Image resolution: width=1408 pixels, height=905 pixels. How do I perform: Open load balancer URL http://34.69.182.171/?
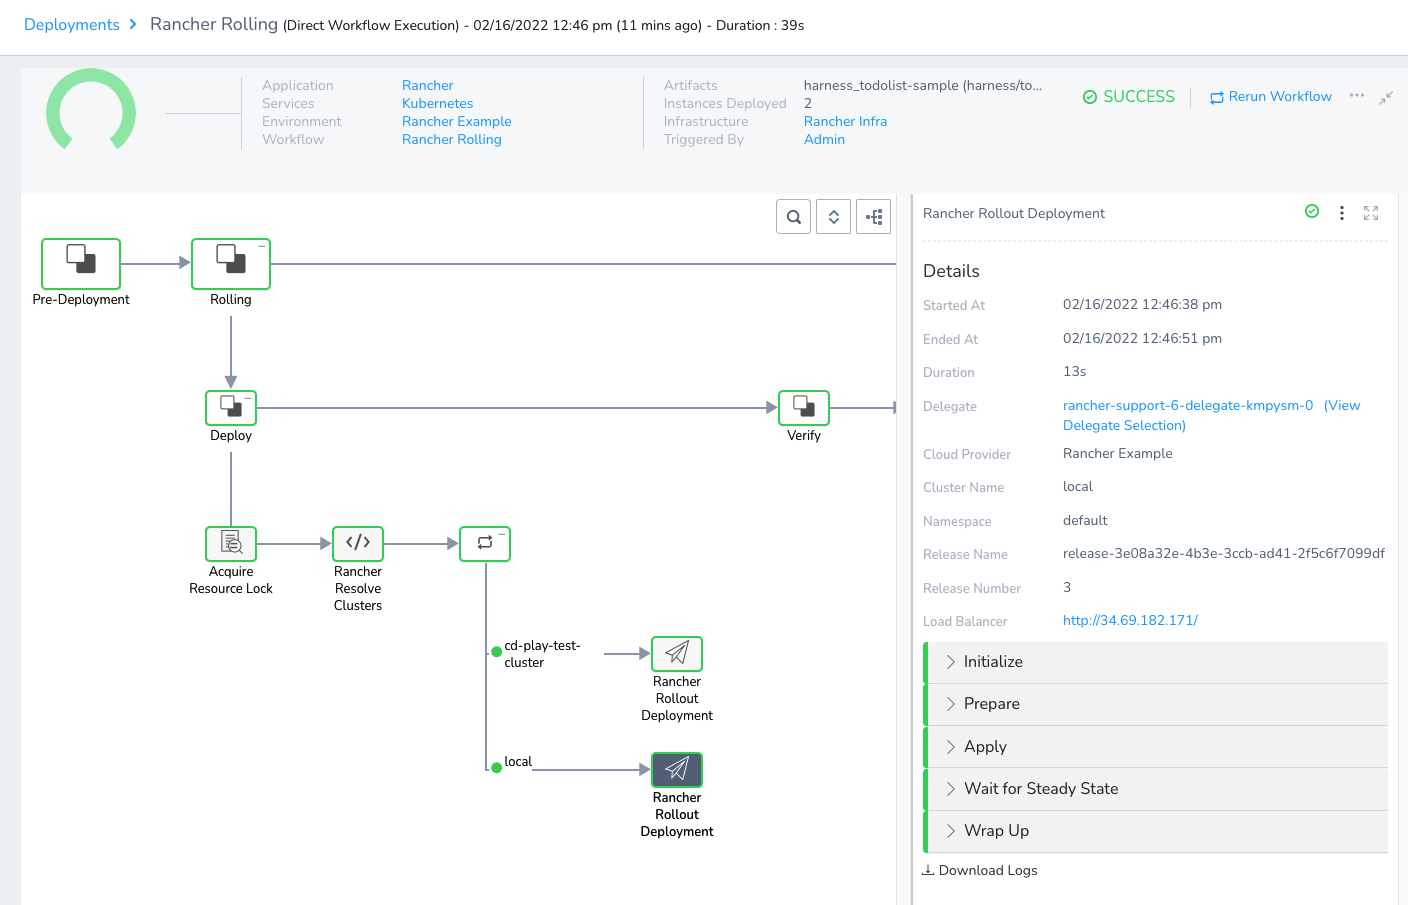point(1130,620)
